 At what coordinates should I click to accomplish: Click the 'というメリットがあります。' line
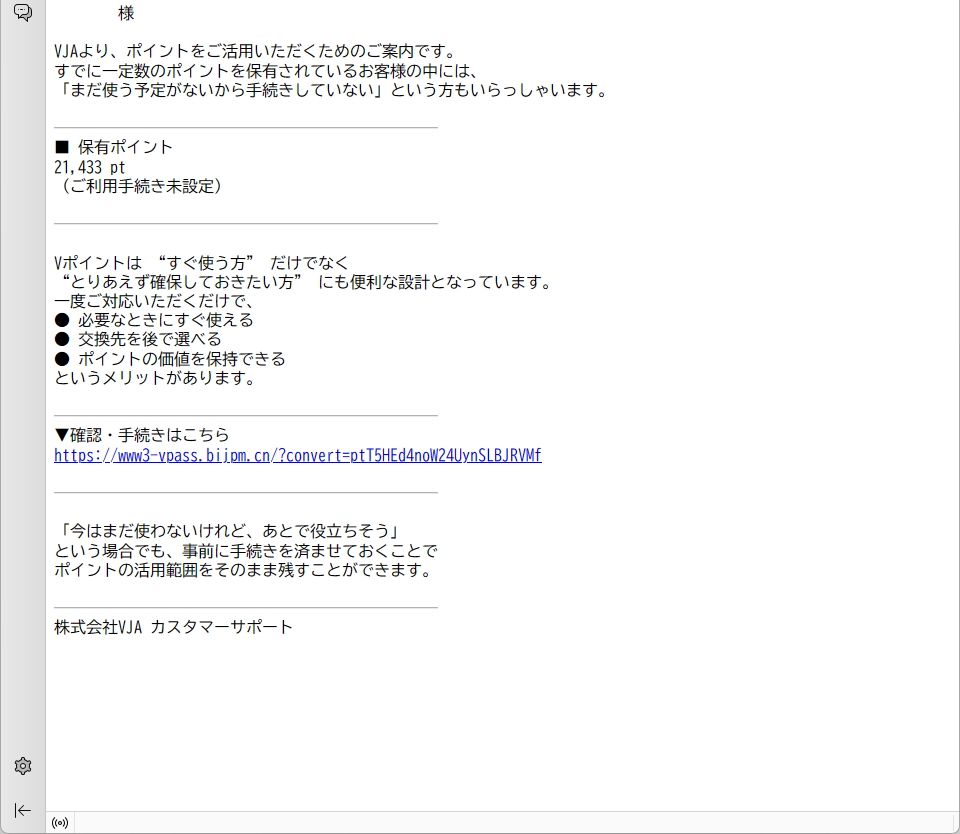click(x=156, y=379)
